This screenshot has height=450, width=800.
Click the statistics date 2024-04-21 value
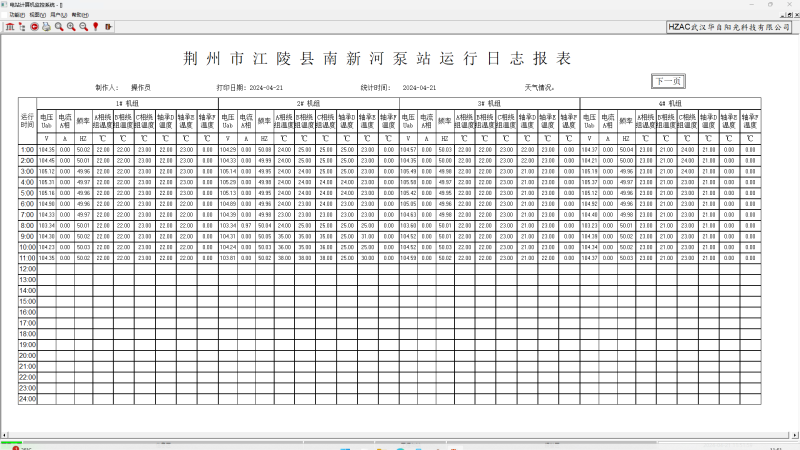coord(419,88)
